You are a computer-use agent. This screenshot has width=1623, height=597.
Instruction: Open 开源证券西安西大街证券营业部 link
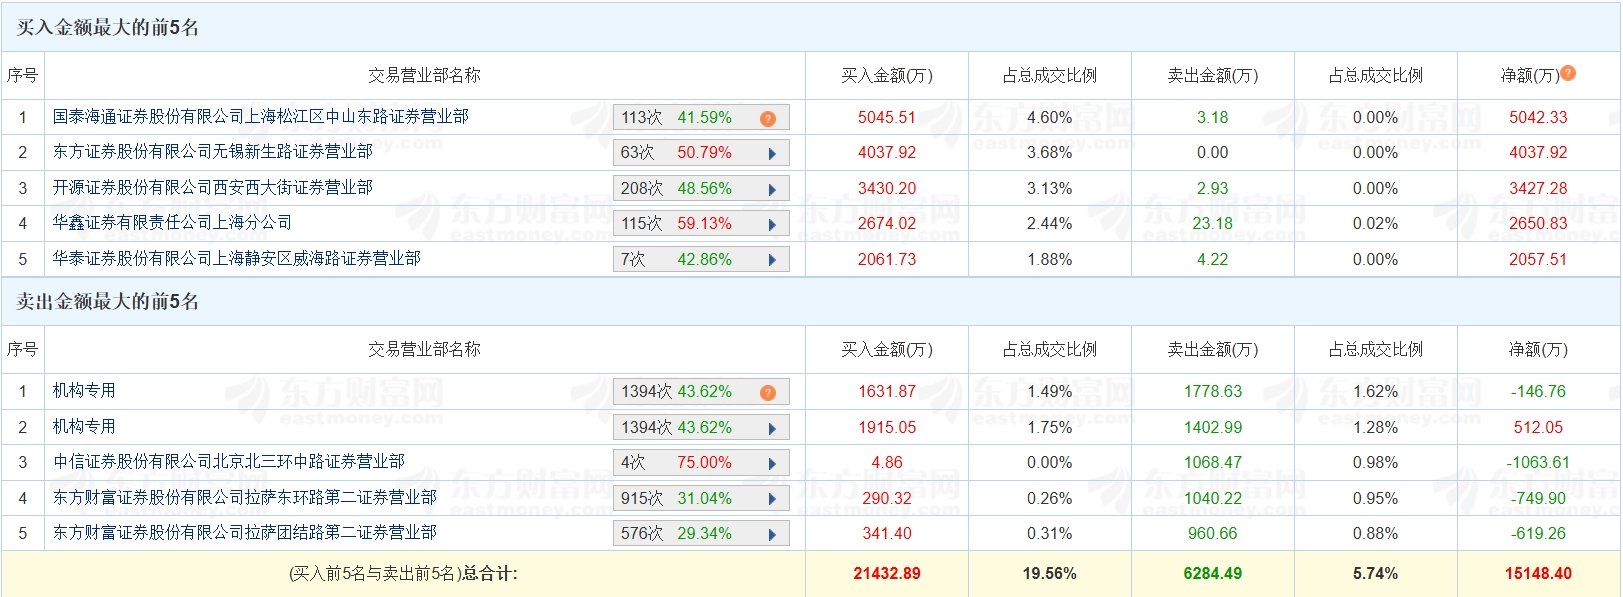[213, 187]
